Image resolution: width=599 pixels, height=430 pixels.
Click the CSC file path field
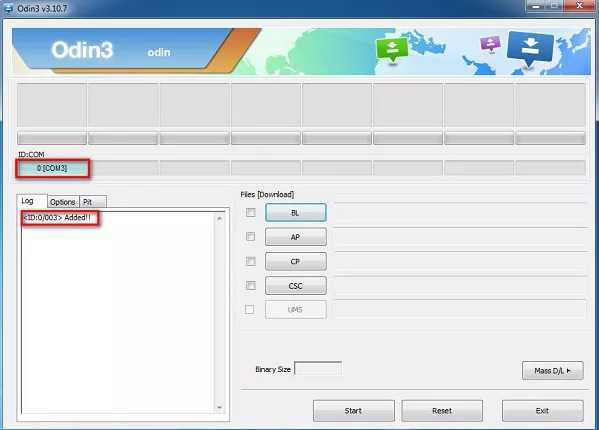click(461, 286)
